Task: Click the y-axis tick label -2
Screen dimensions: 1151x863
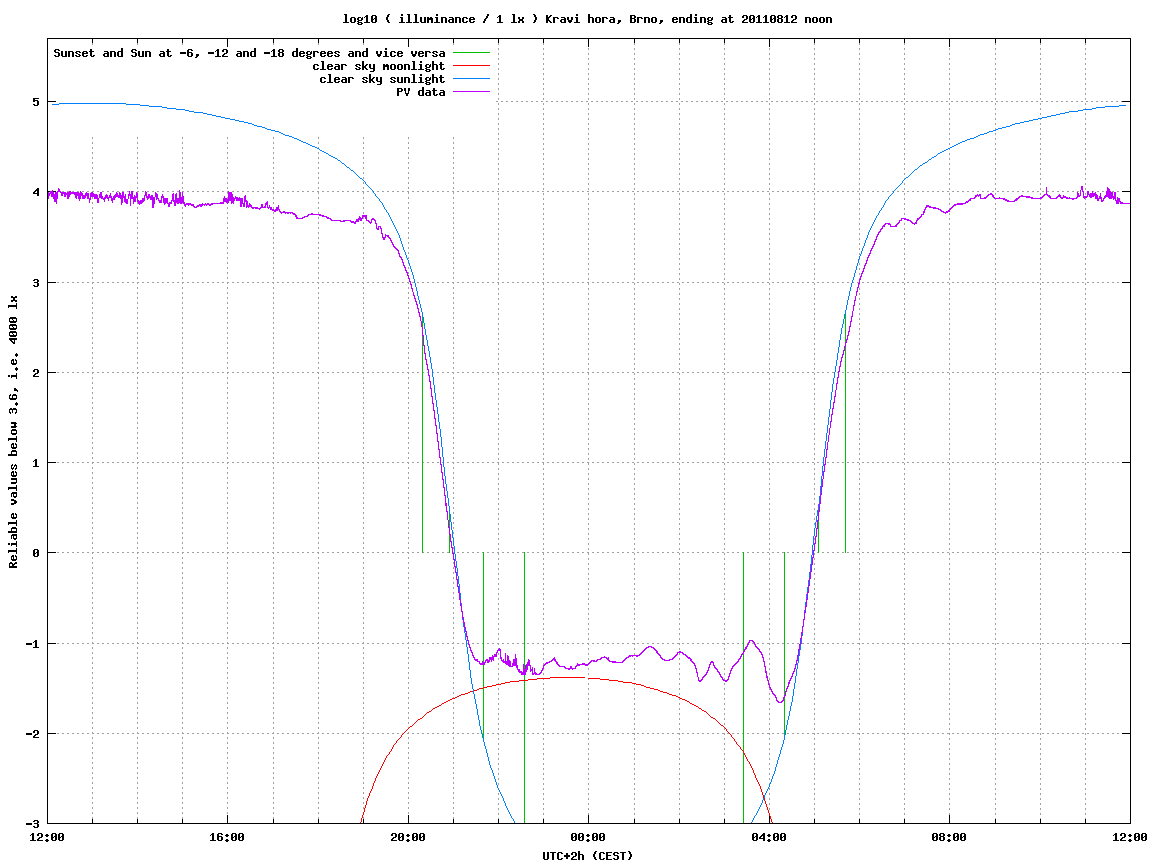Action: click(x=32, y=734)
